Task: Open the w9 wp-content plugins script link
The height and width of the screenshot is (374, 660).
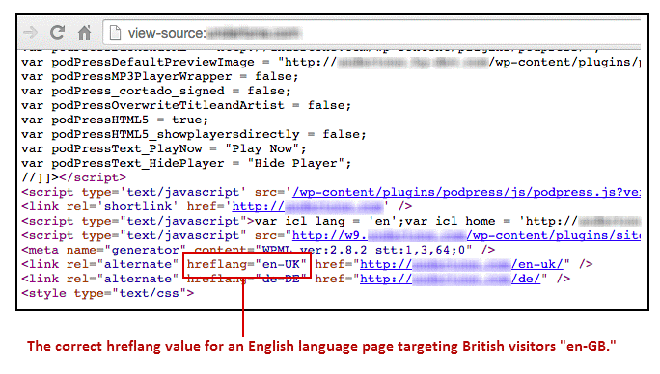Action: (x=466, y=236)
